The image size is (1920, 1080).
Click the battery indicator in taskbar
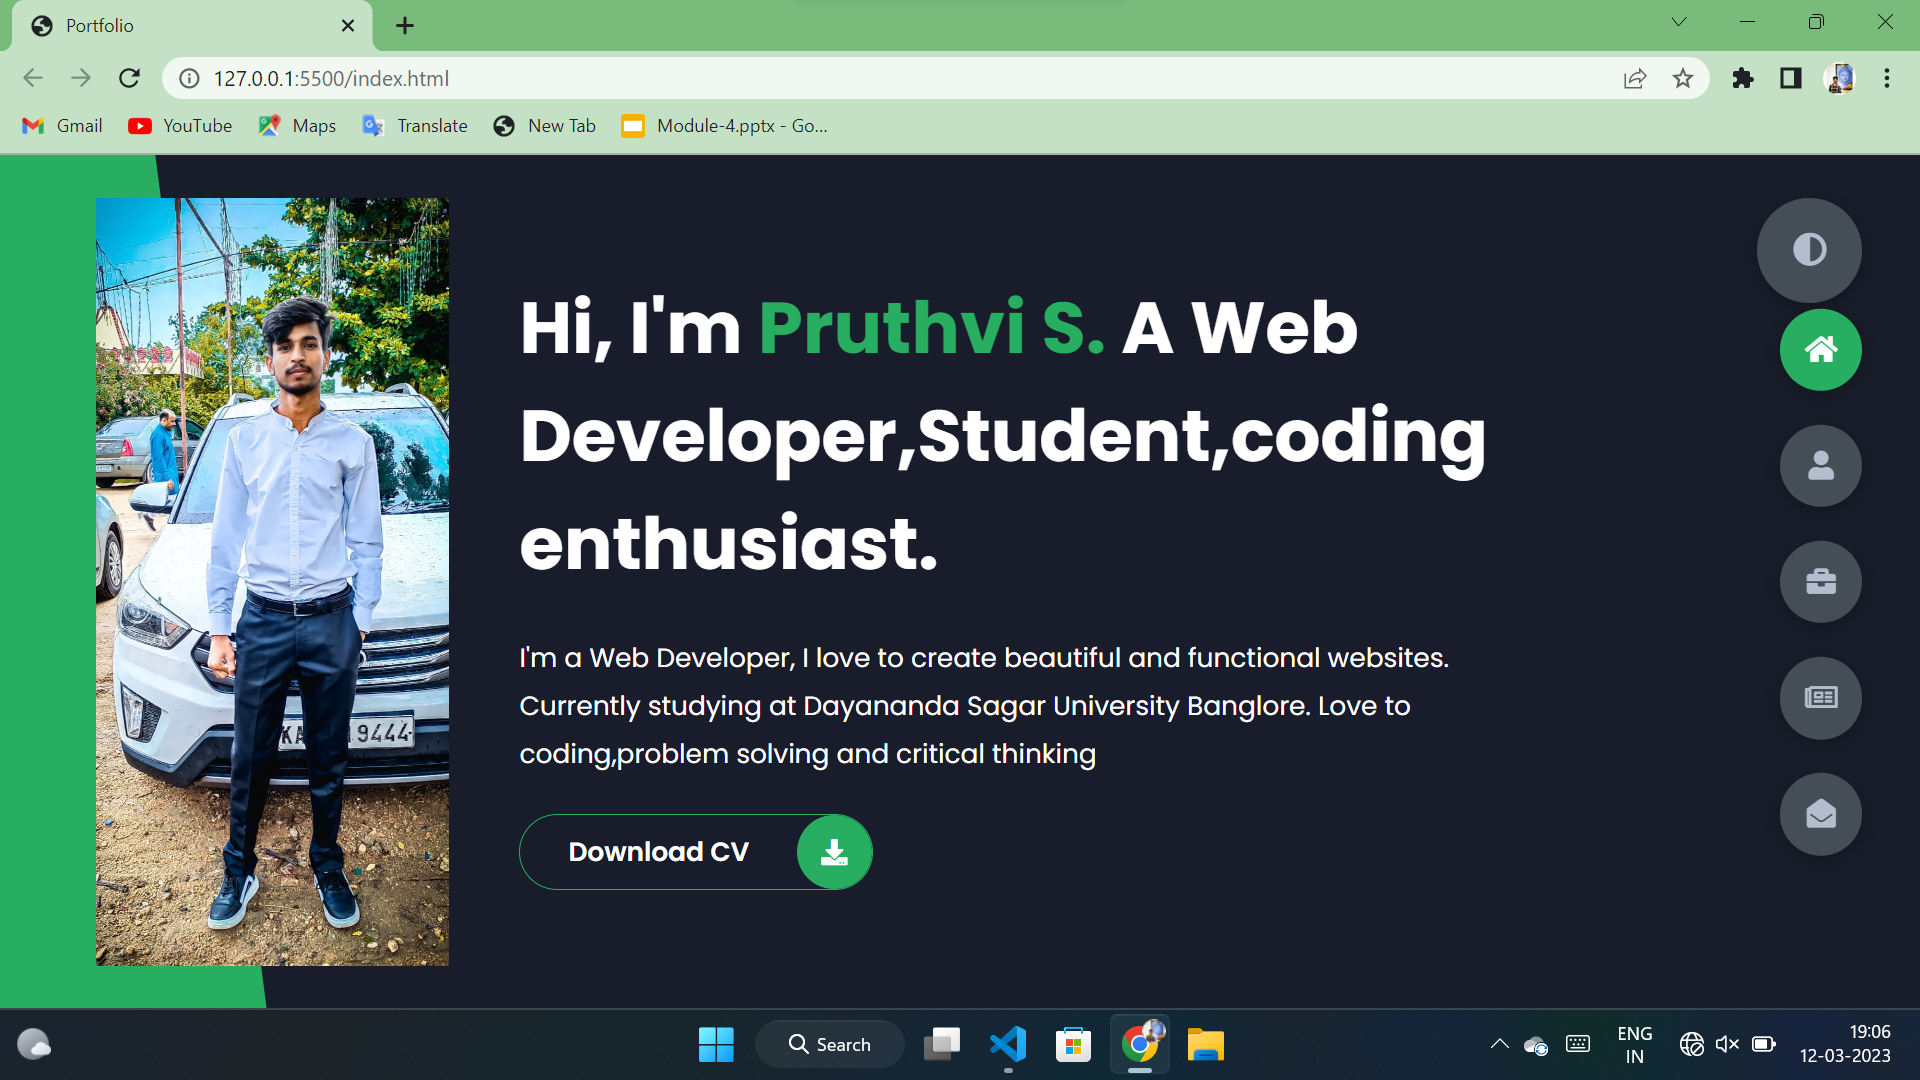click(x=1765, y=1044)
